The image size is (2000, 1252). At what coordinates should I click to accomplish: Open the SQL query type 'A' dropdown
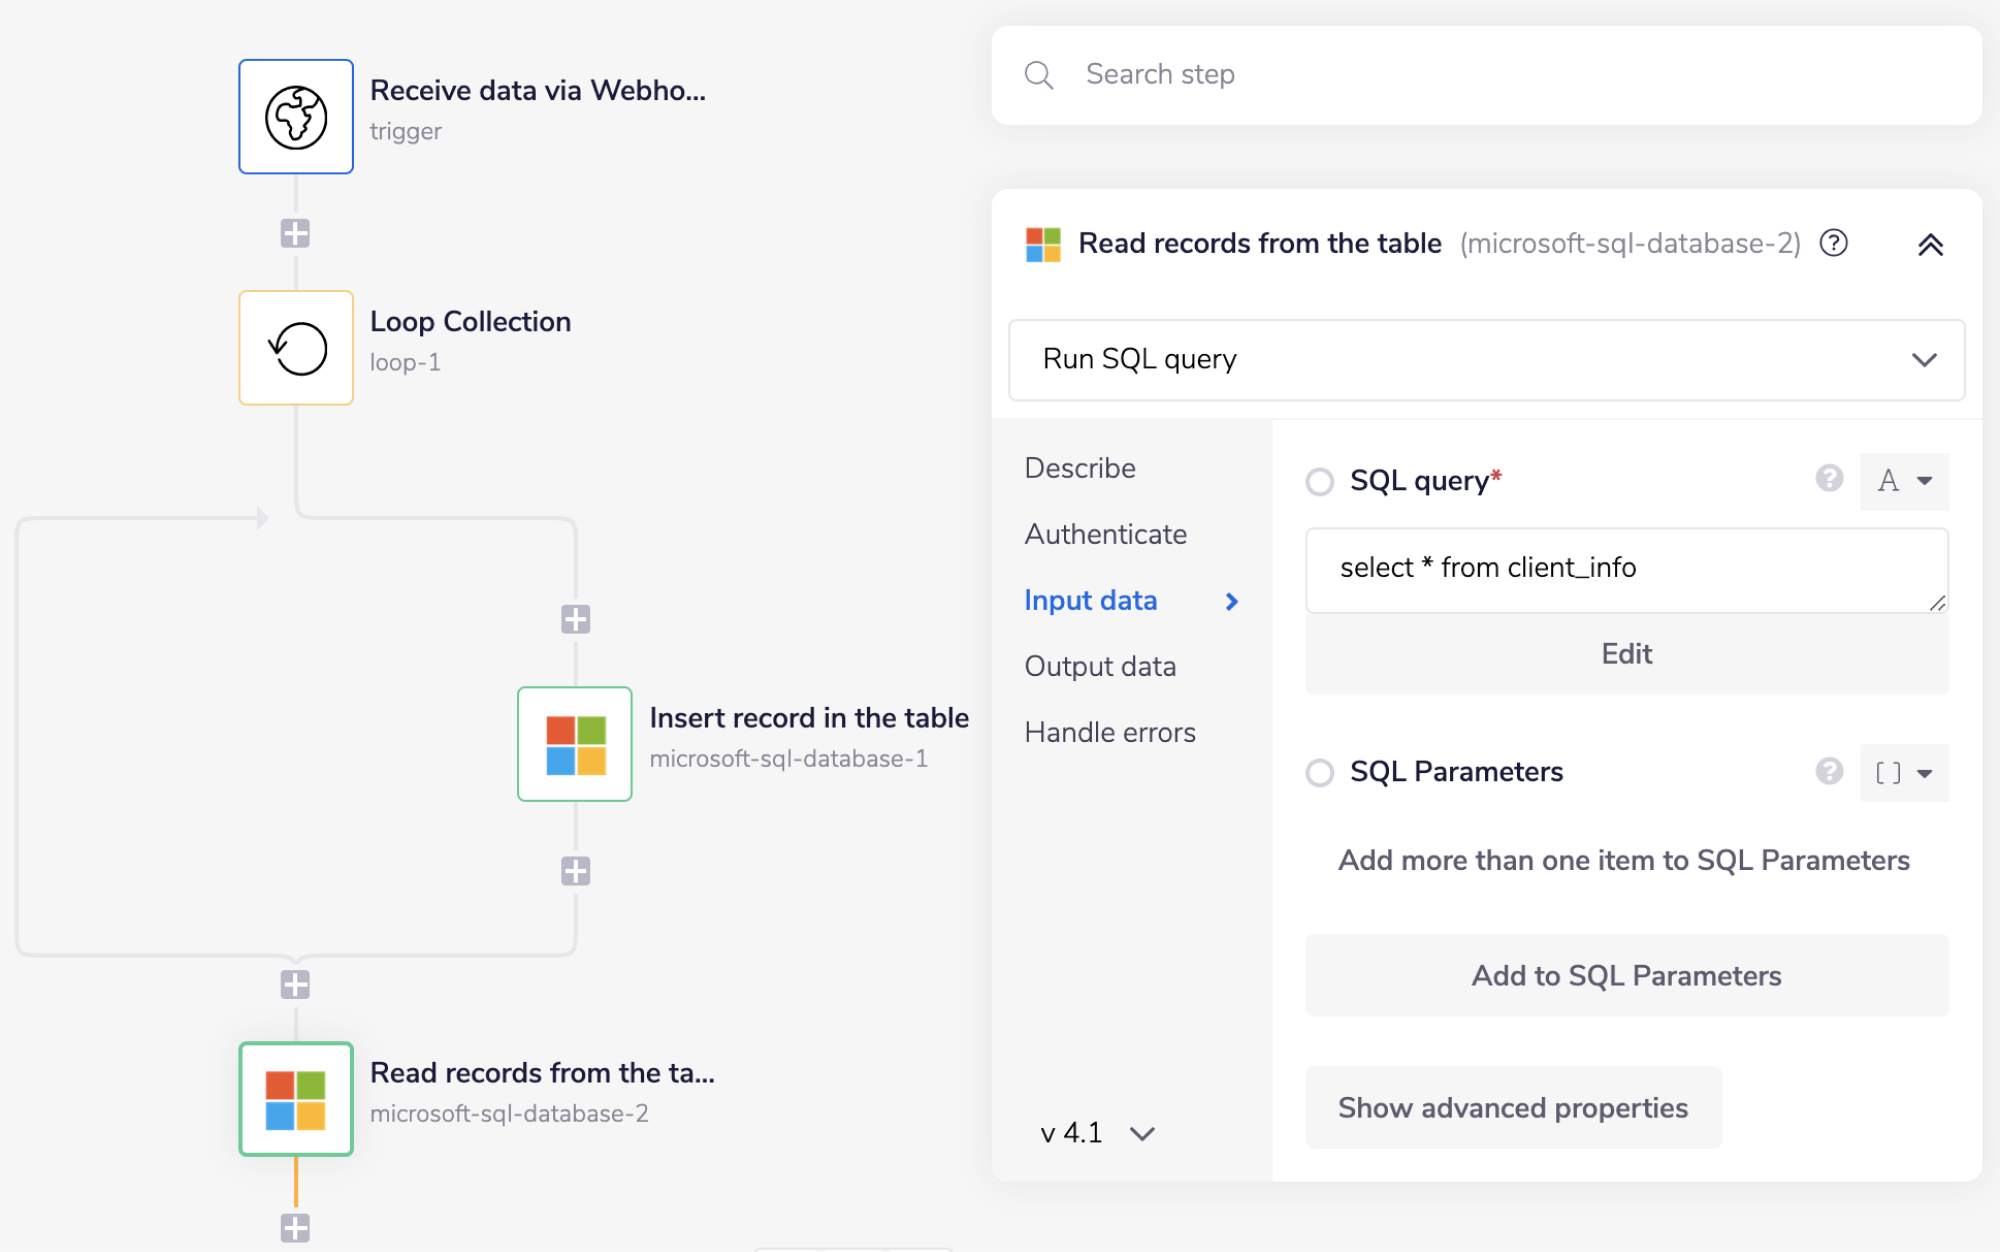pos(1904,481)
